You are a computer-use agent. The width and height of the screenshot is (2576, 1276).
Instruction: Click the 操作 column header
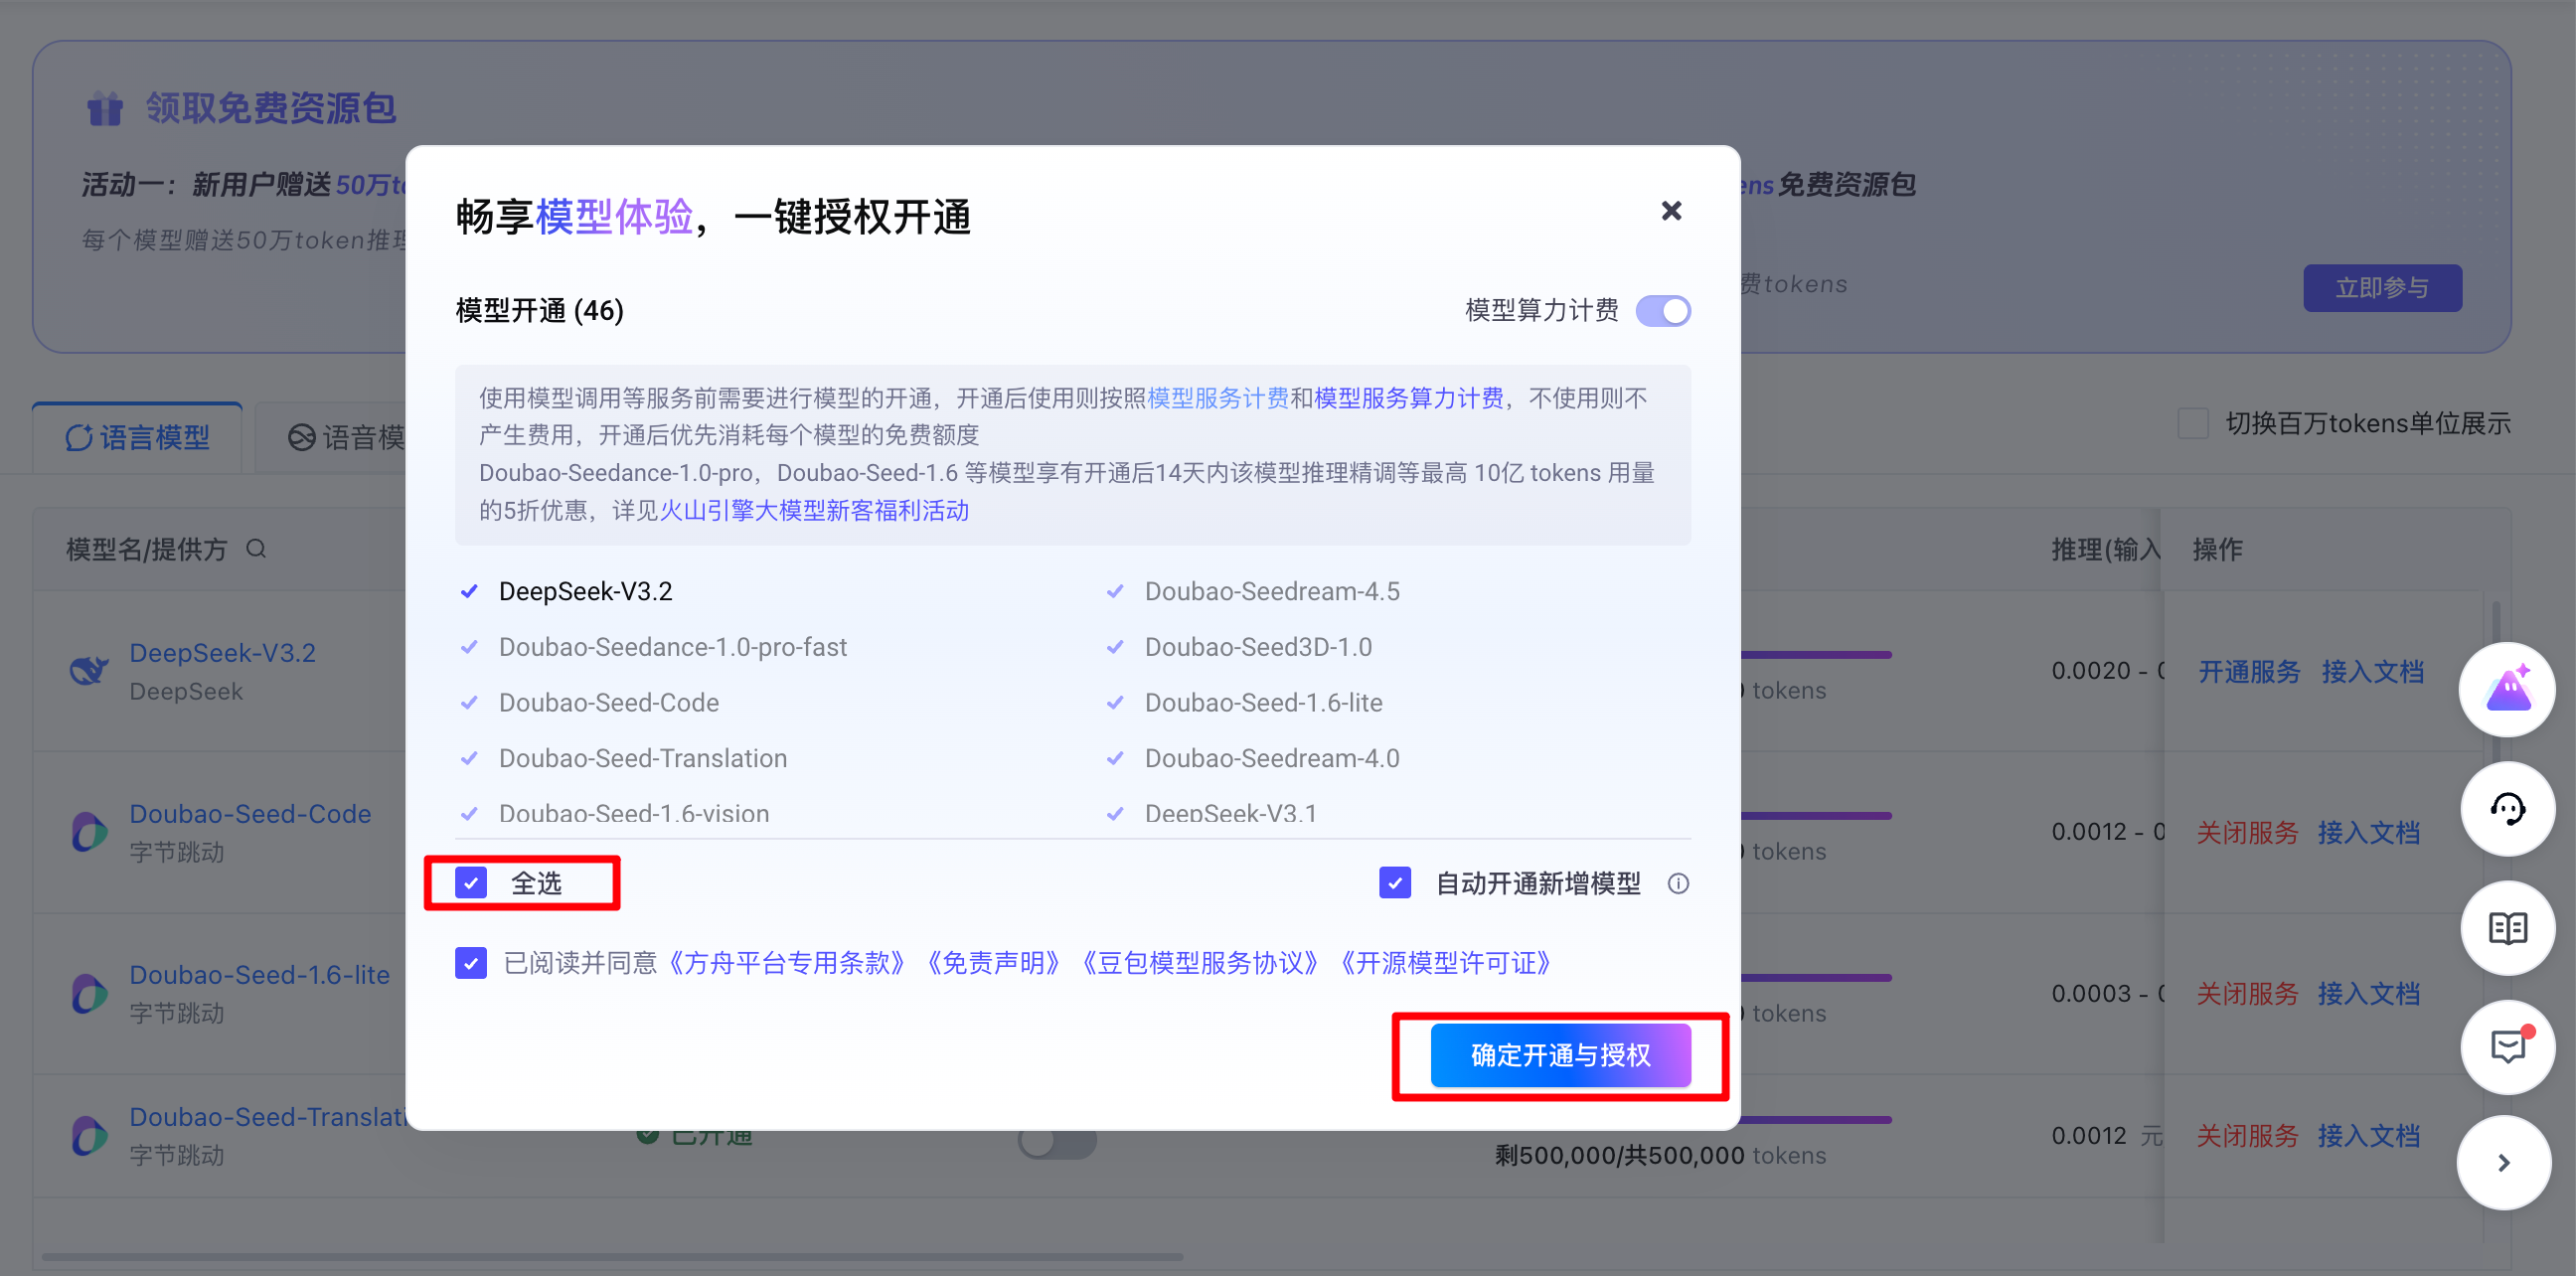tap(2217, 549)
